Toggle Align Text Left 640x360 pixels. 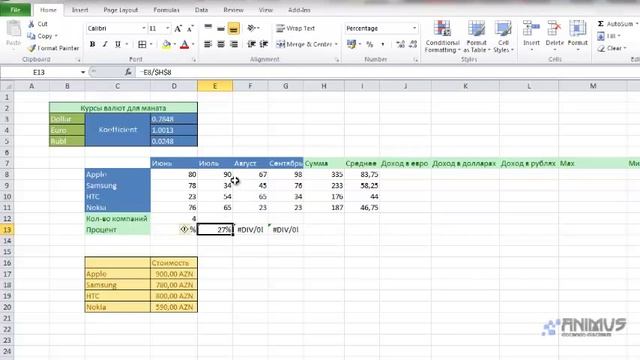point(208,44)
